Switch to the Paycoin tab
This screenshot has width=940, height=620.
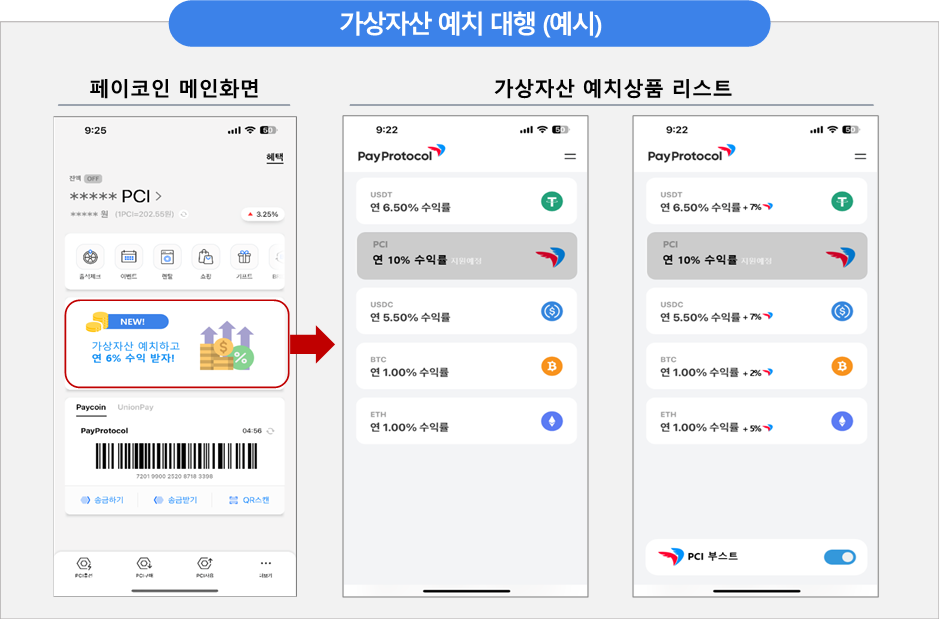coord(91,407)
